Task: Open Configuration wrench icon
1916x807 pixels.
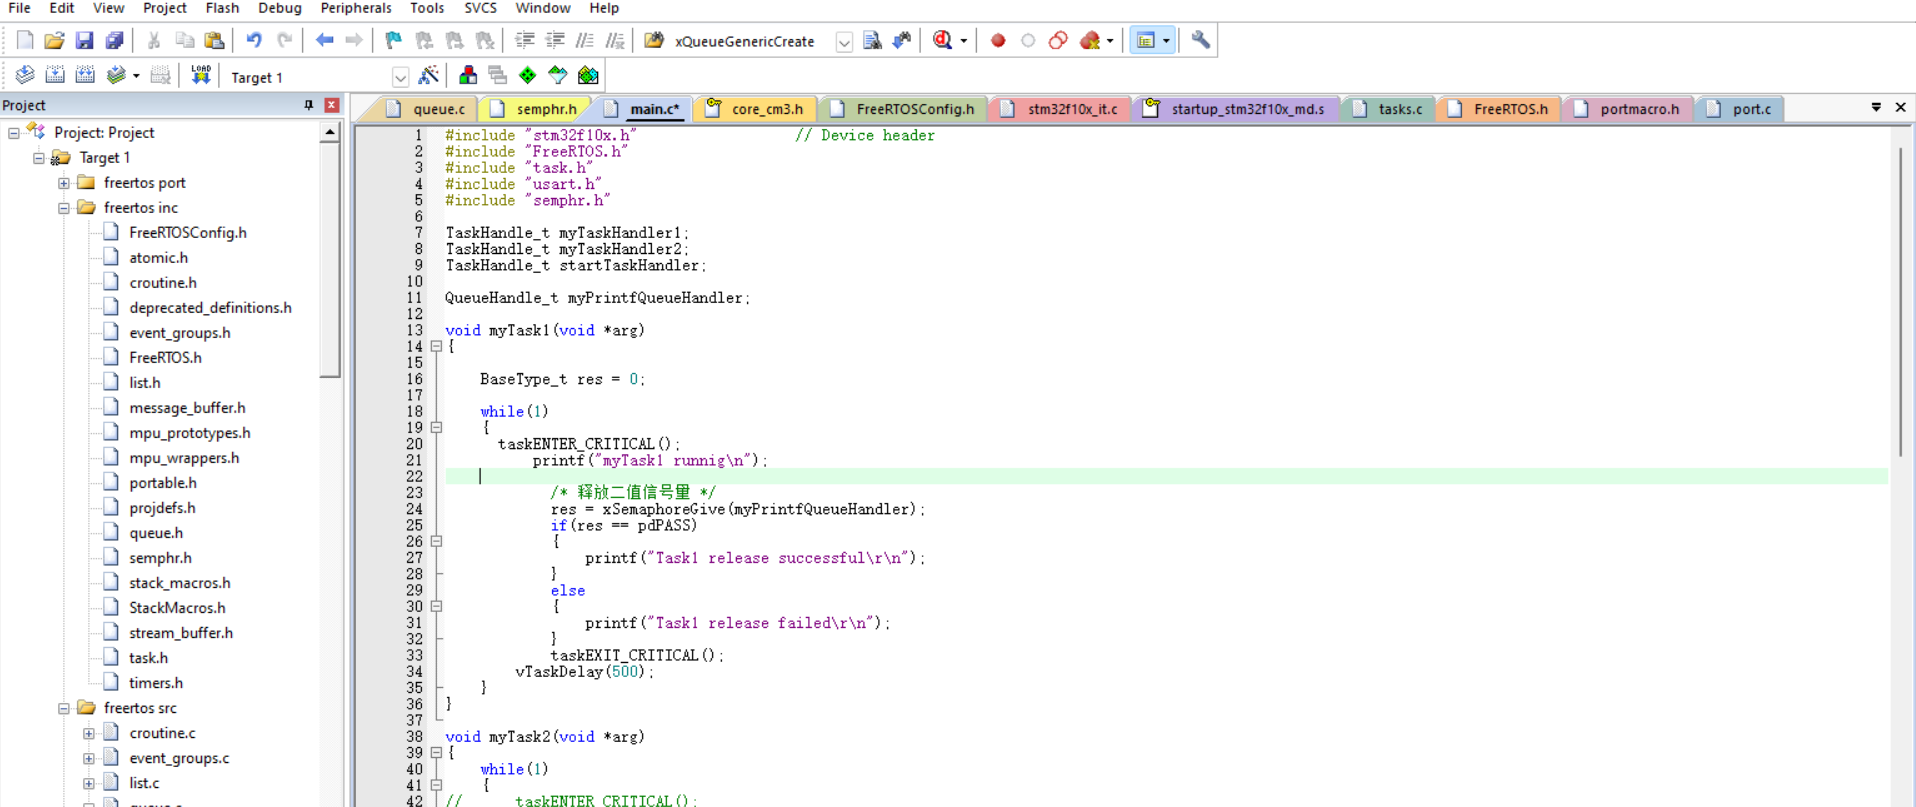Action: click(x=1201, y=41)
